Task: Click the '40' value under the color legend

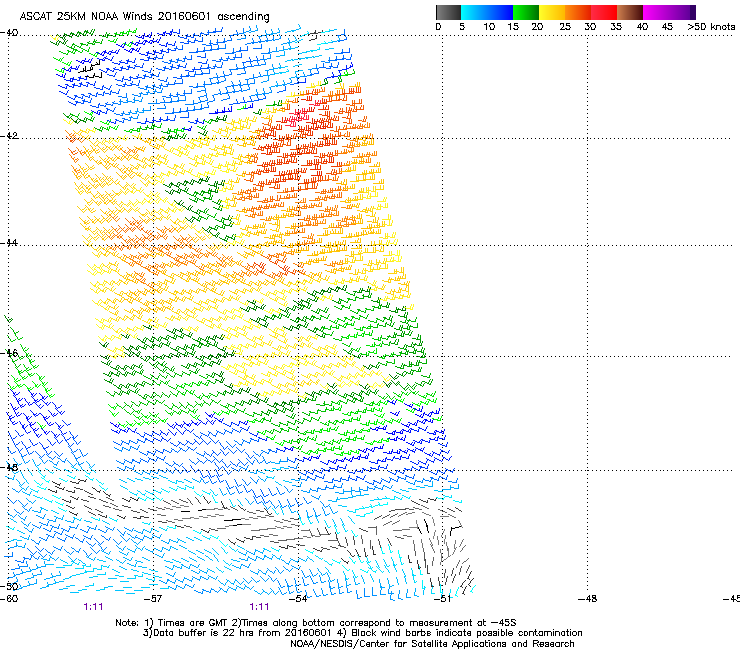Action: tap(642, 27)
